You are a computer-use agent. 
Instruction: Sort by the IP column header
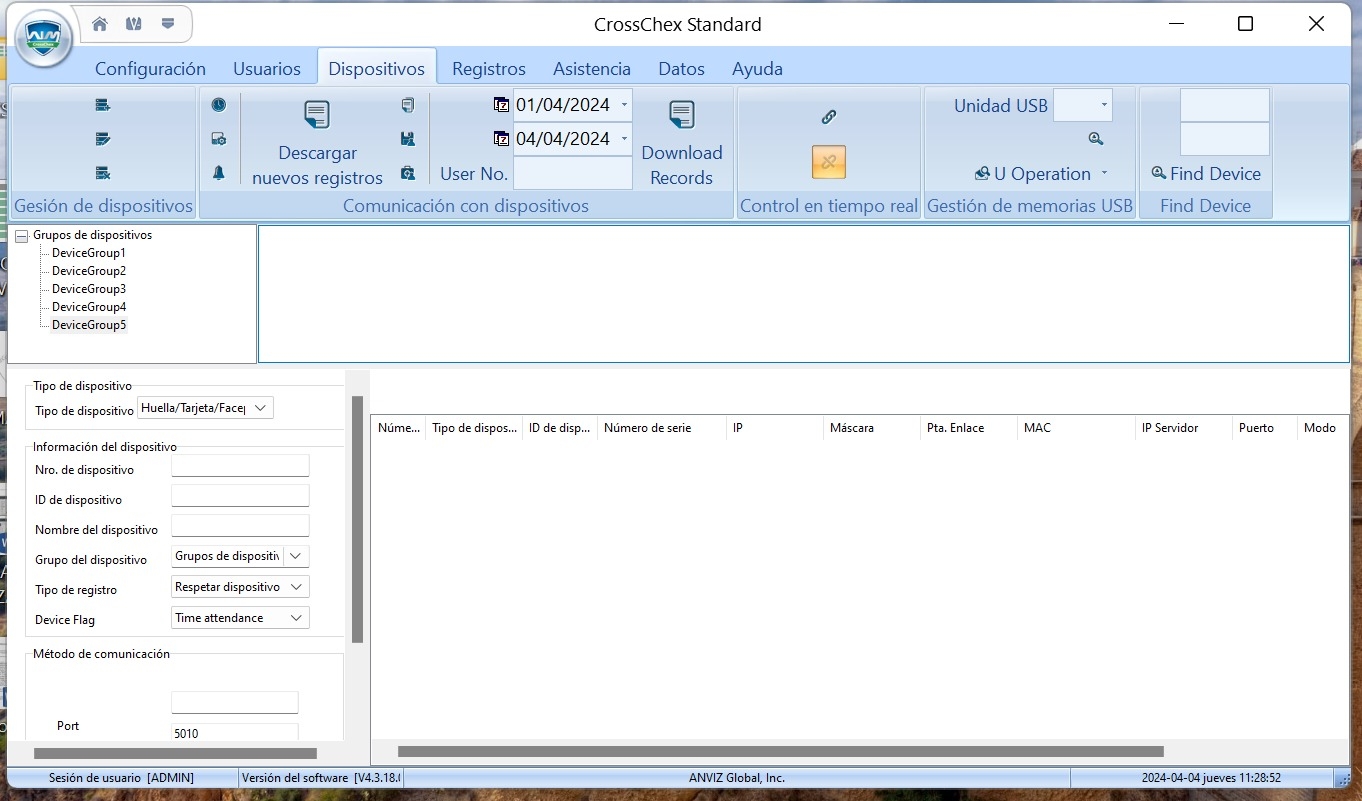pyautogui.click(x=775, y=428)
